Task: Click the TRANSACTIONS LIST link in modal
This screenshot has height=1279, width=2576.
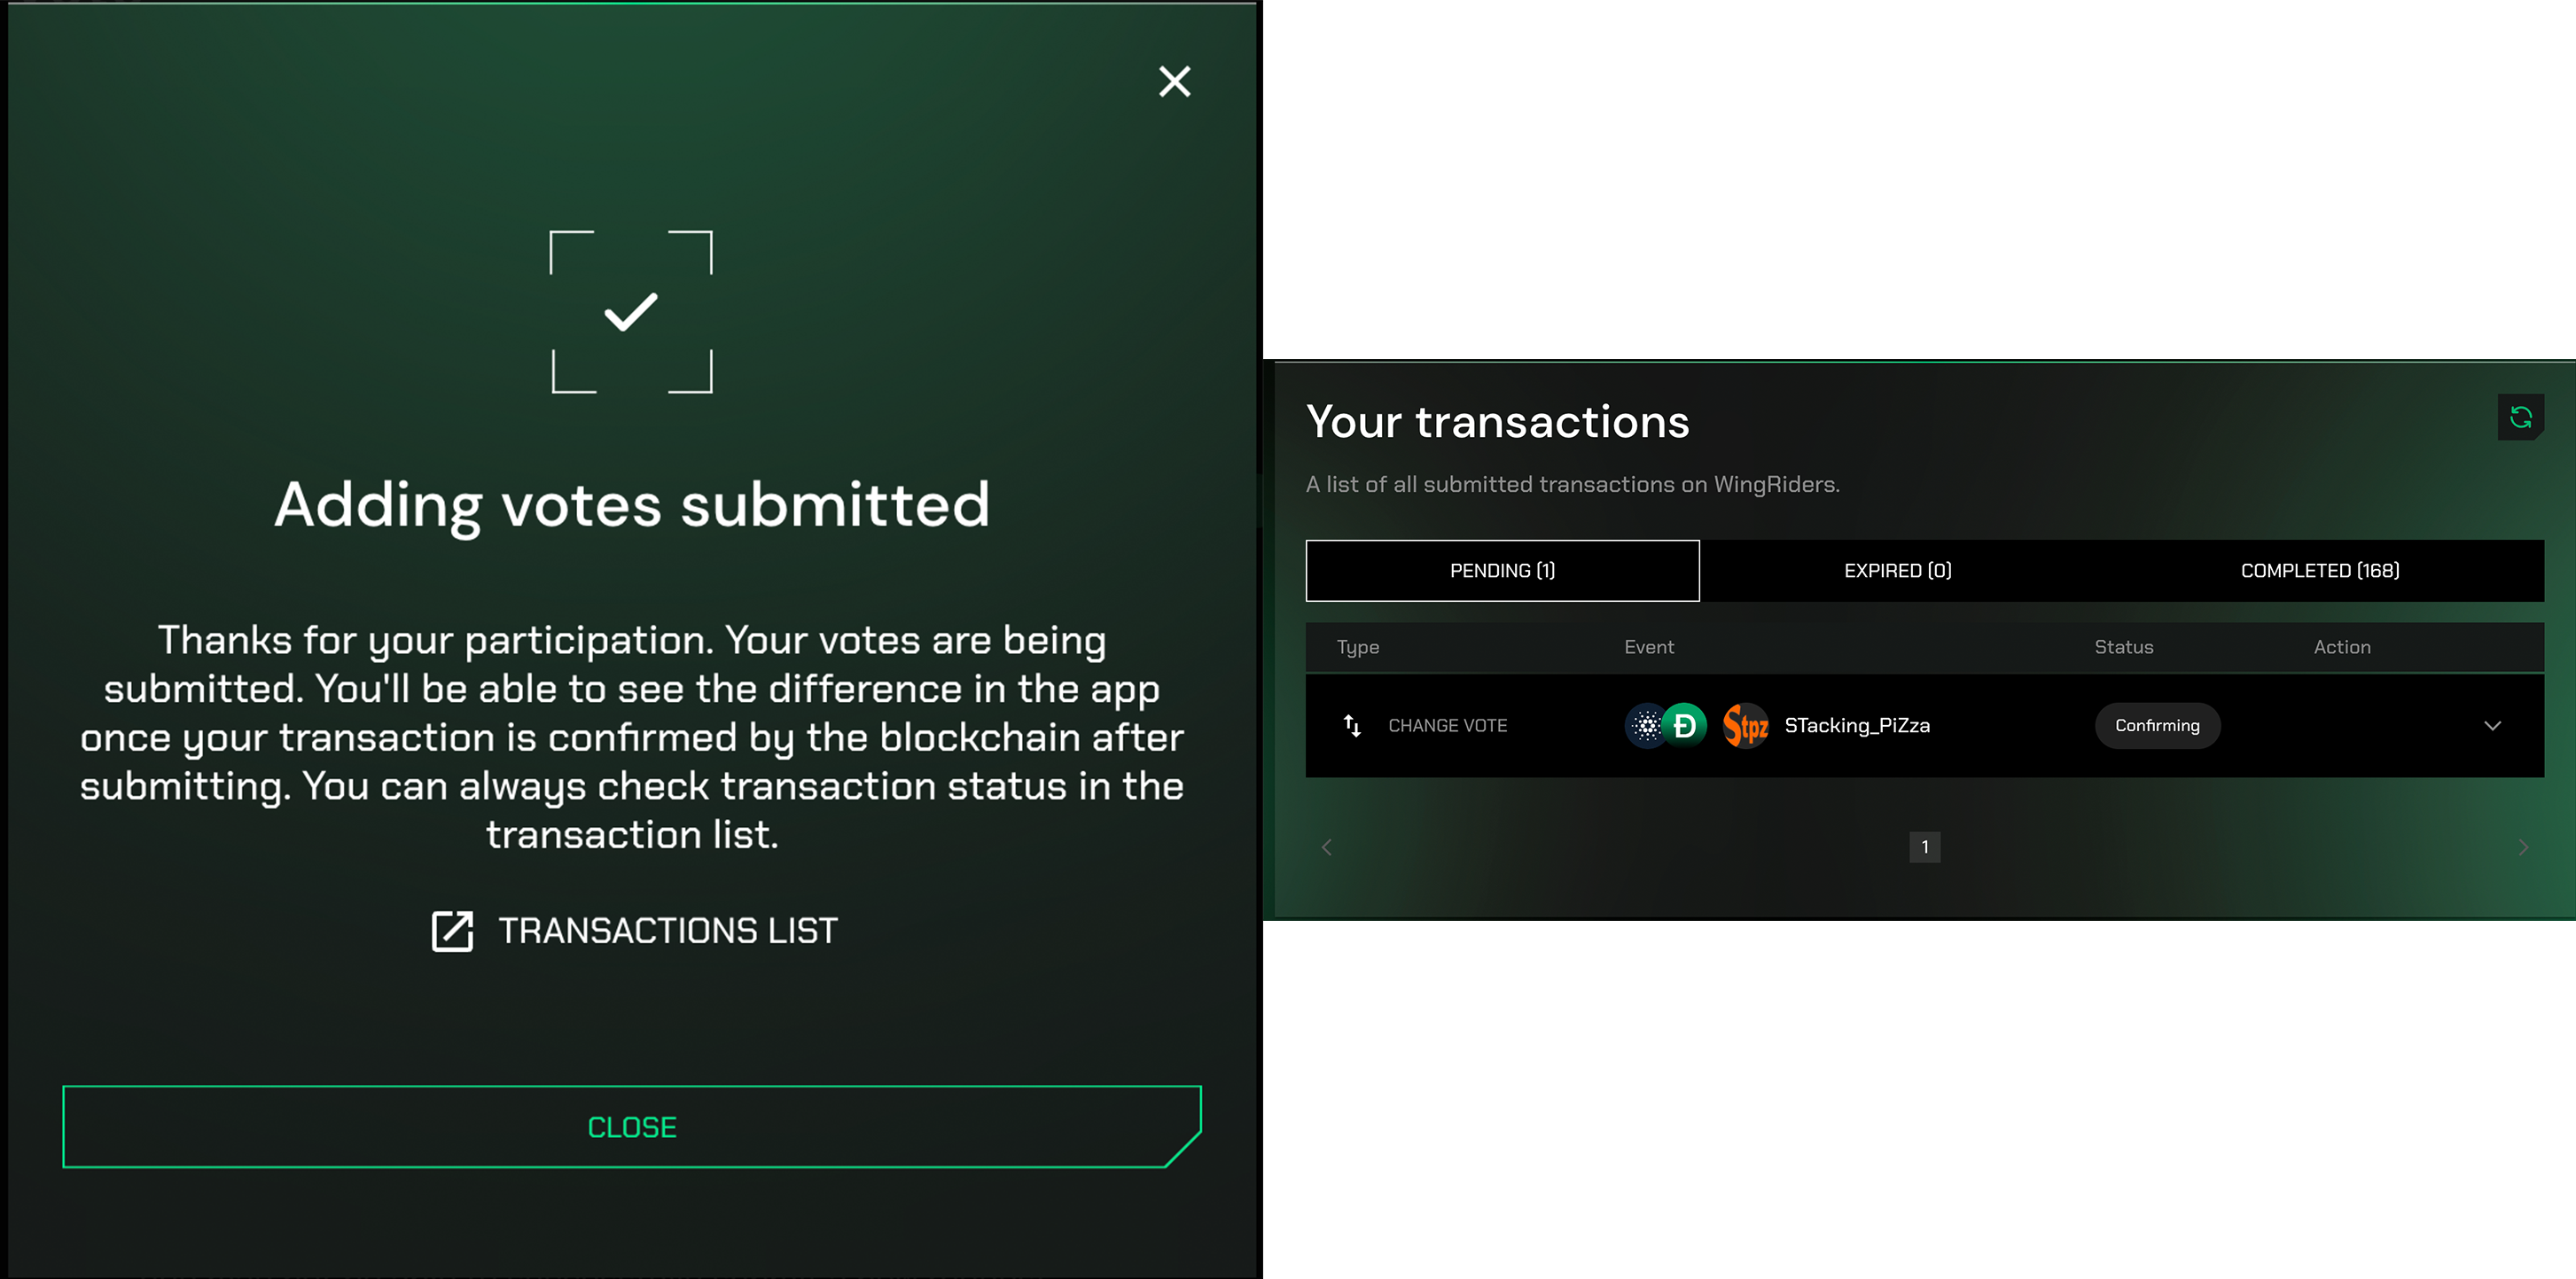Action: point(633,929)
